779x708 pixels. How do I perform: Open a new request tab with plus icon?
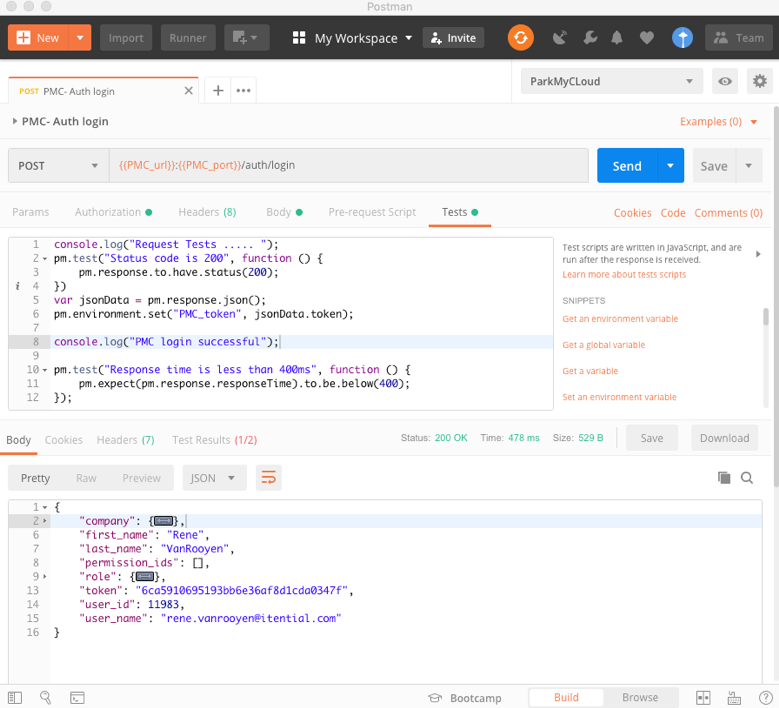point(218,90)
